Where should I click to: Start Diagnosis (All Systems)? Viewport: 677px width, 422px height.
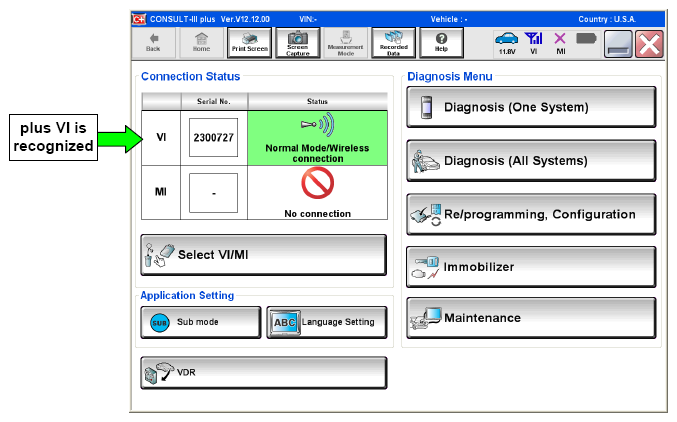(530, 160)
